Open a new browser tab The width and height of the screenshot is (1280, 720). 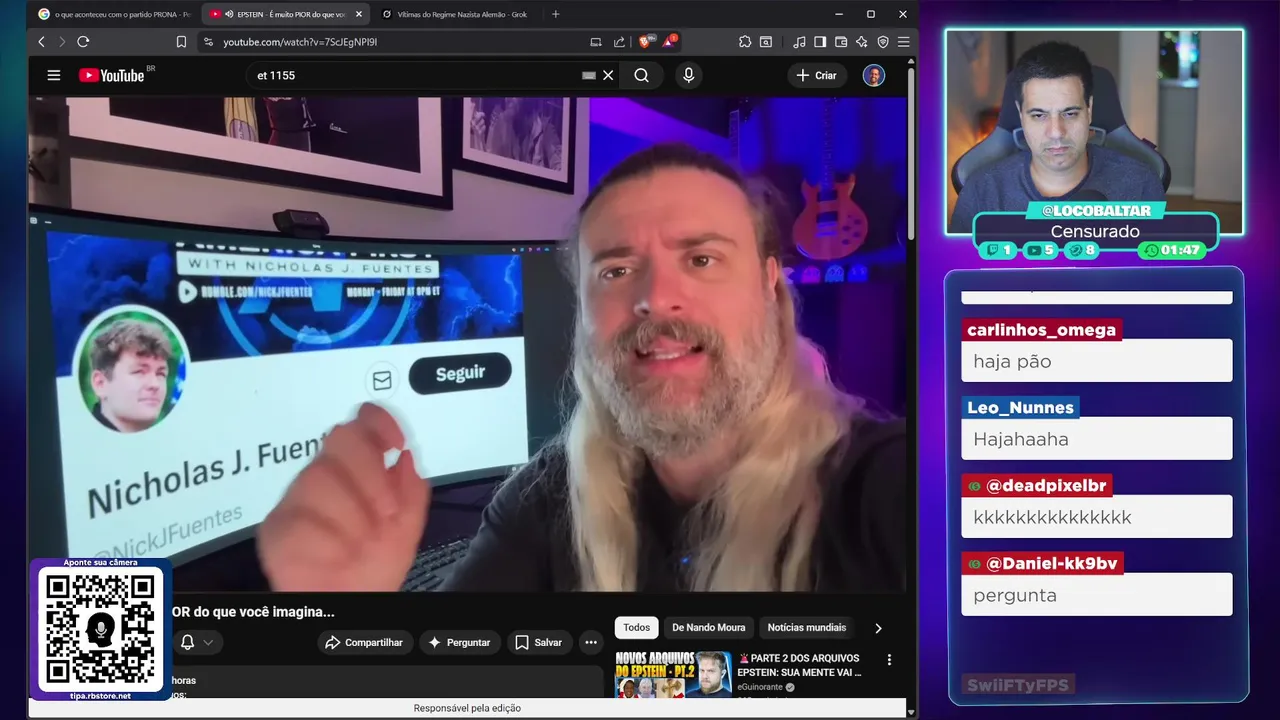click(556, 14)
